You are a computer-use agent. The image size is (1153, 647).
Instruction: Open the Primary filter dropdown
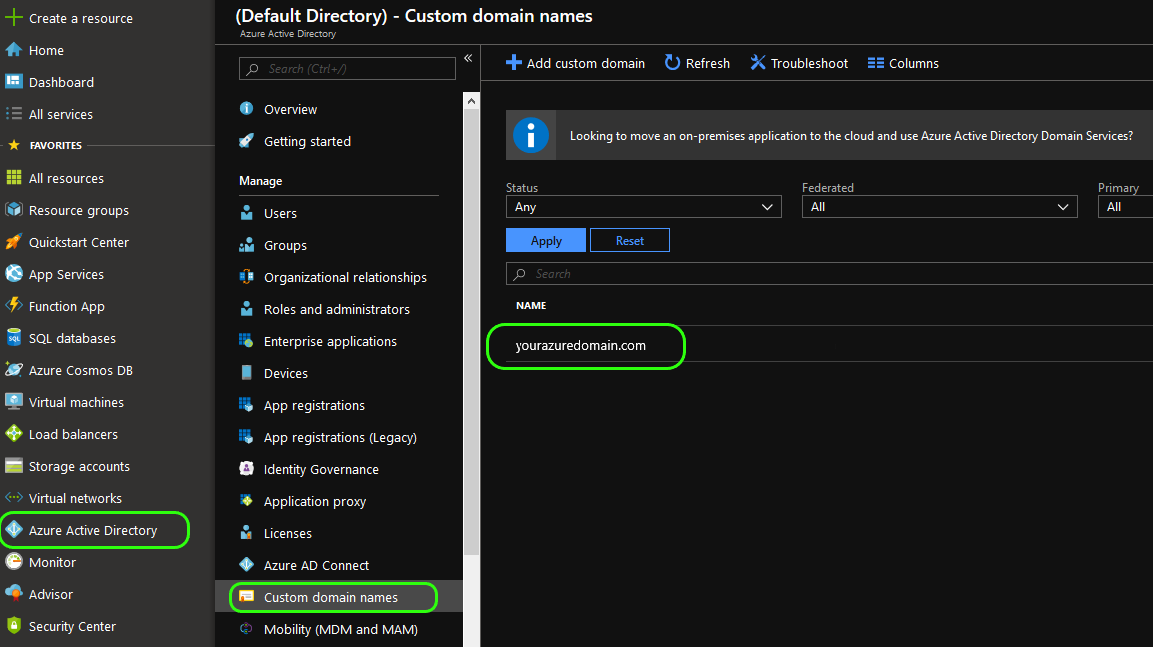1125,207
